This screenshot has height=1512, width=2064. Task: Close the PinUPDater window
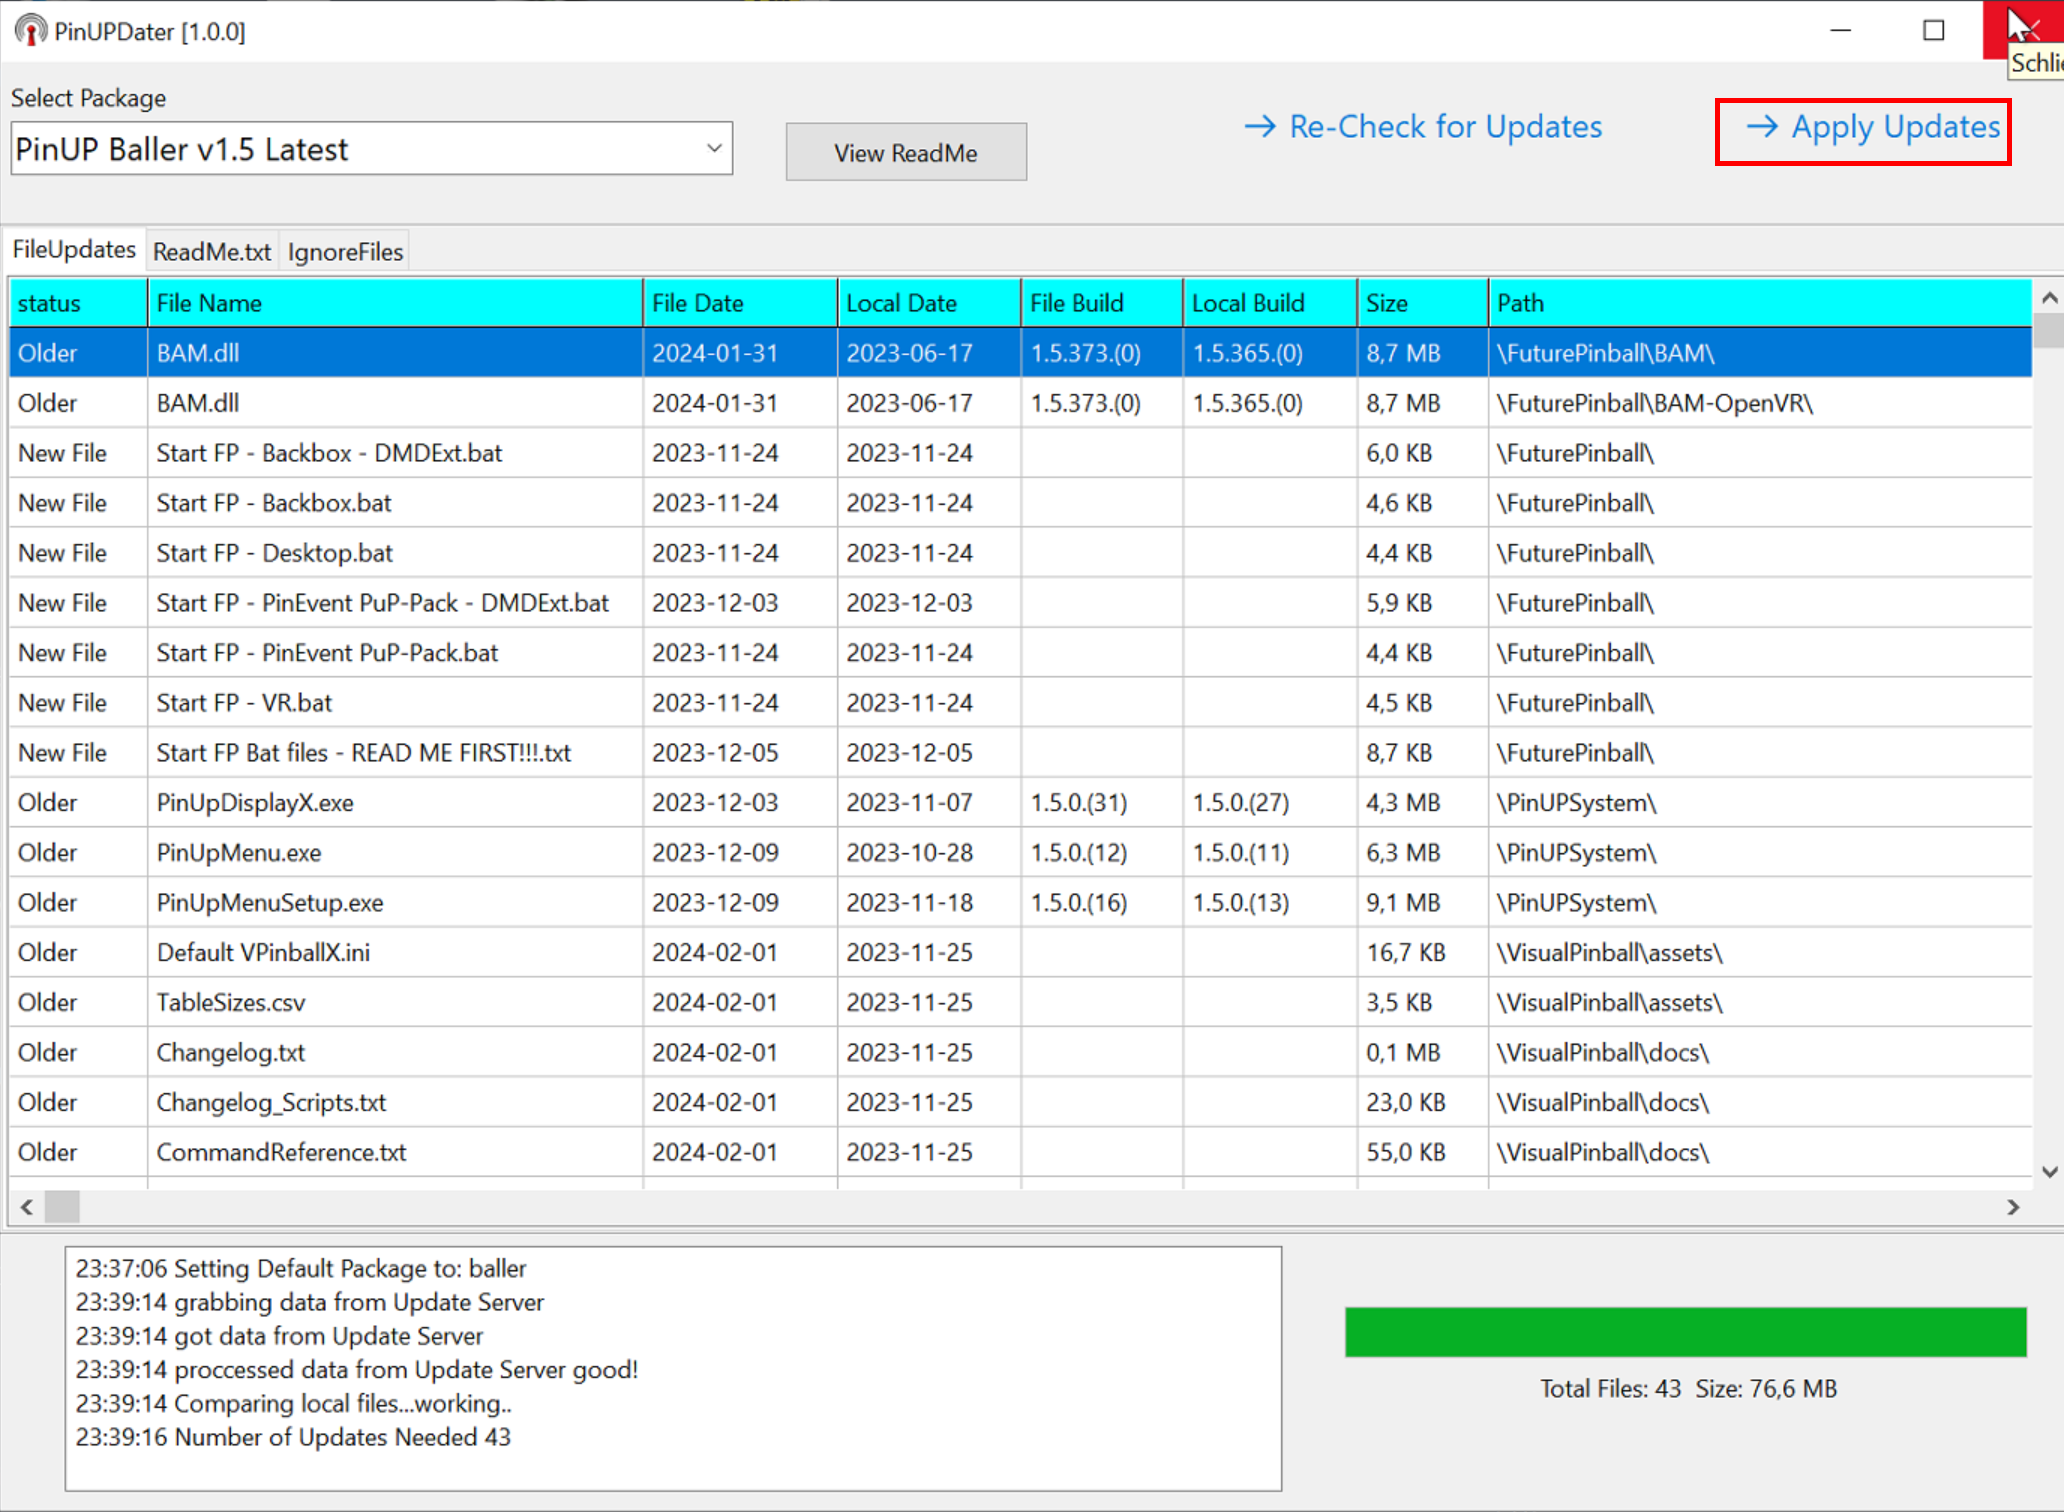click(x=2024, y=31)
